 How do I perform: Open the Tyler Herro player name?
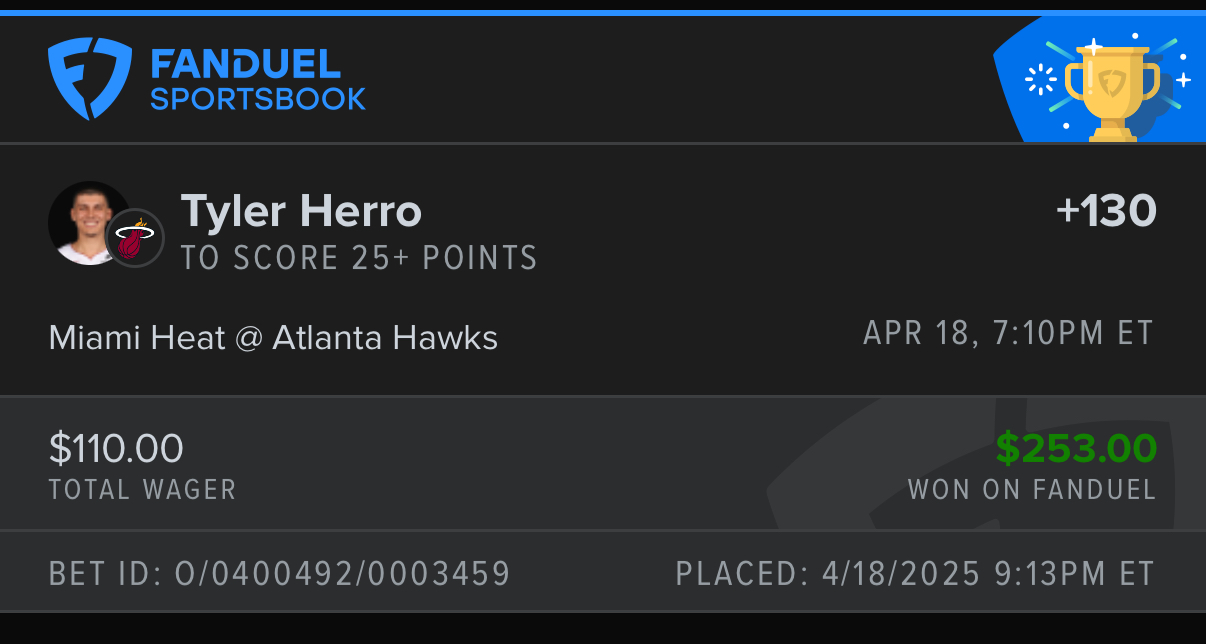(x=301, y=212)
